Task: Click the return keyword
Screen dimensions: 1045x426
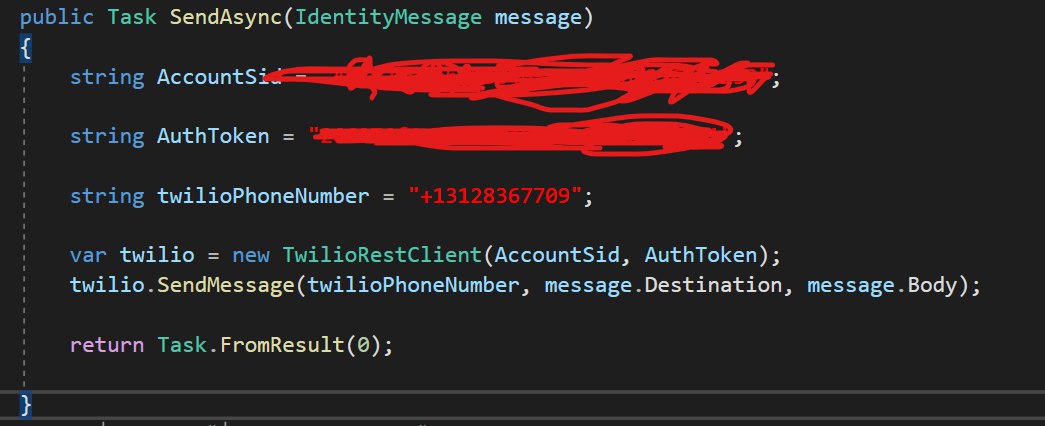Action: [107, 345]
